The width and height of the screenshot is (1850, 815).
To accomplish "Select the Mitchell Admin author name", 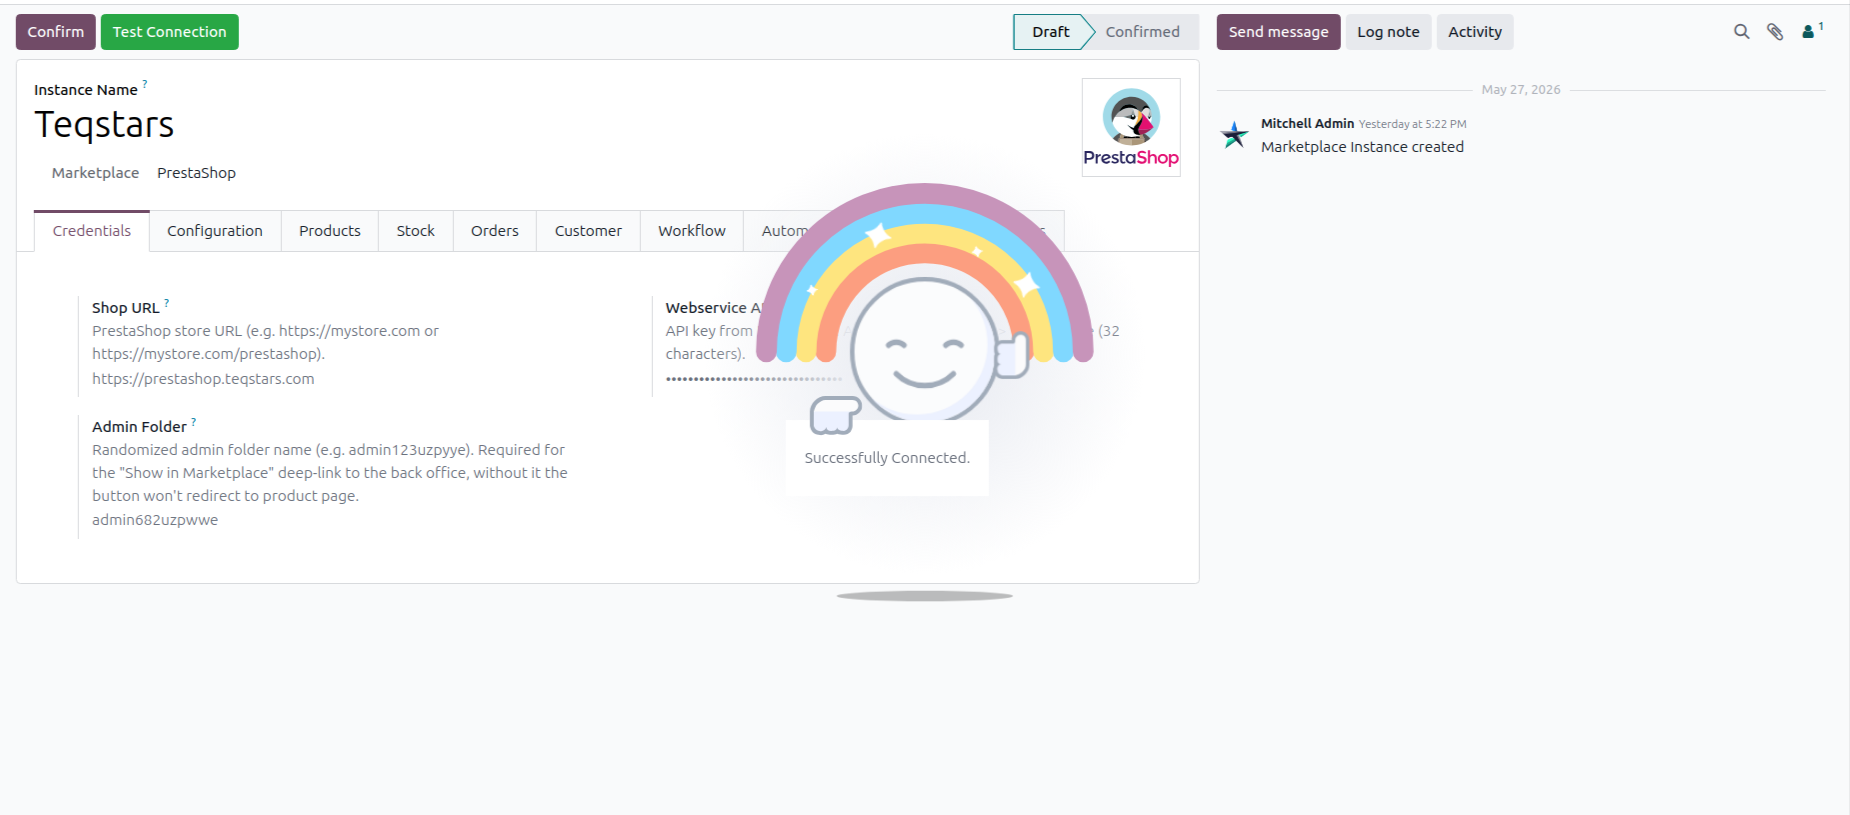I will (x=1307, y=123).
